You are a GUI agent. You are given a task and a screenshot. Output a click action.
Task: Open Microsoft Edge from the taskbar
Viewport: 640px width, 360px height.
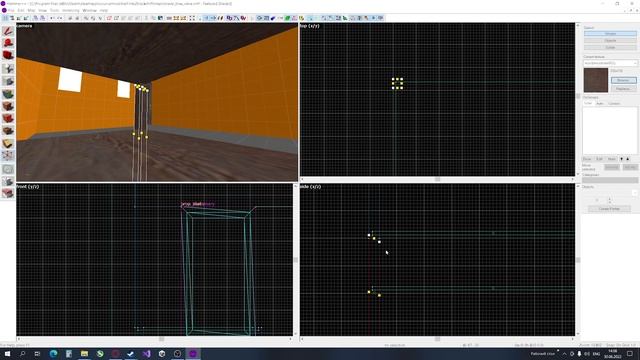tap(53, 354)
